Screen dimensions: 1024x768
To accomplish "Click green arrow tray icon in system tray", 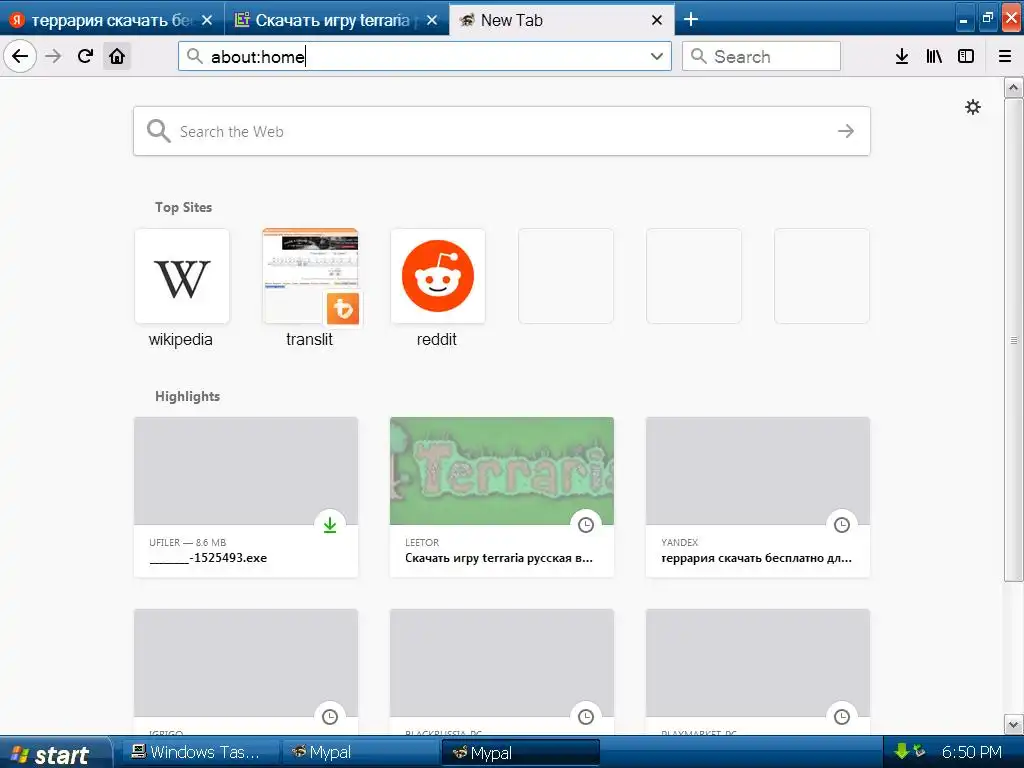I will click(x=901, y=751).
